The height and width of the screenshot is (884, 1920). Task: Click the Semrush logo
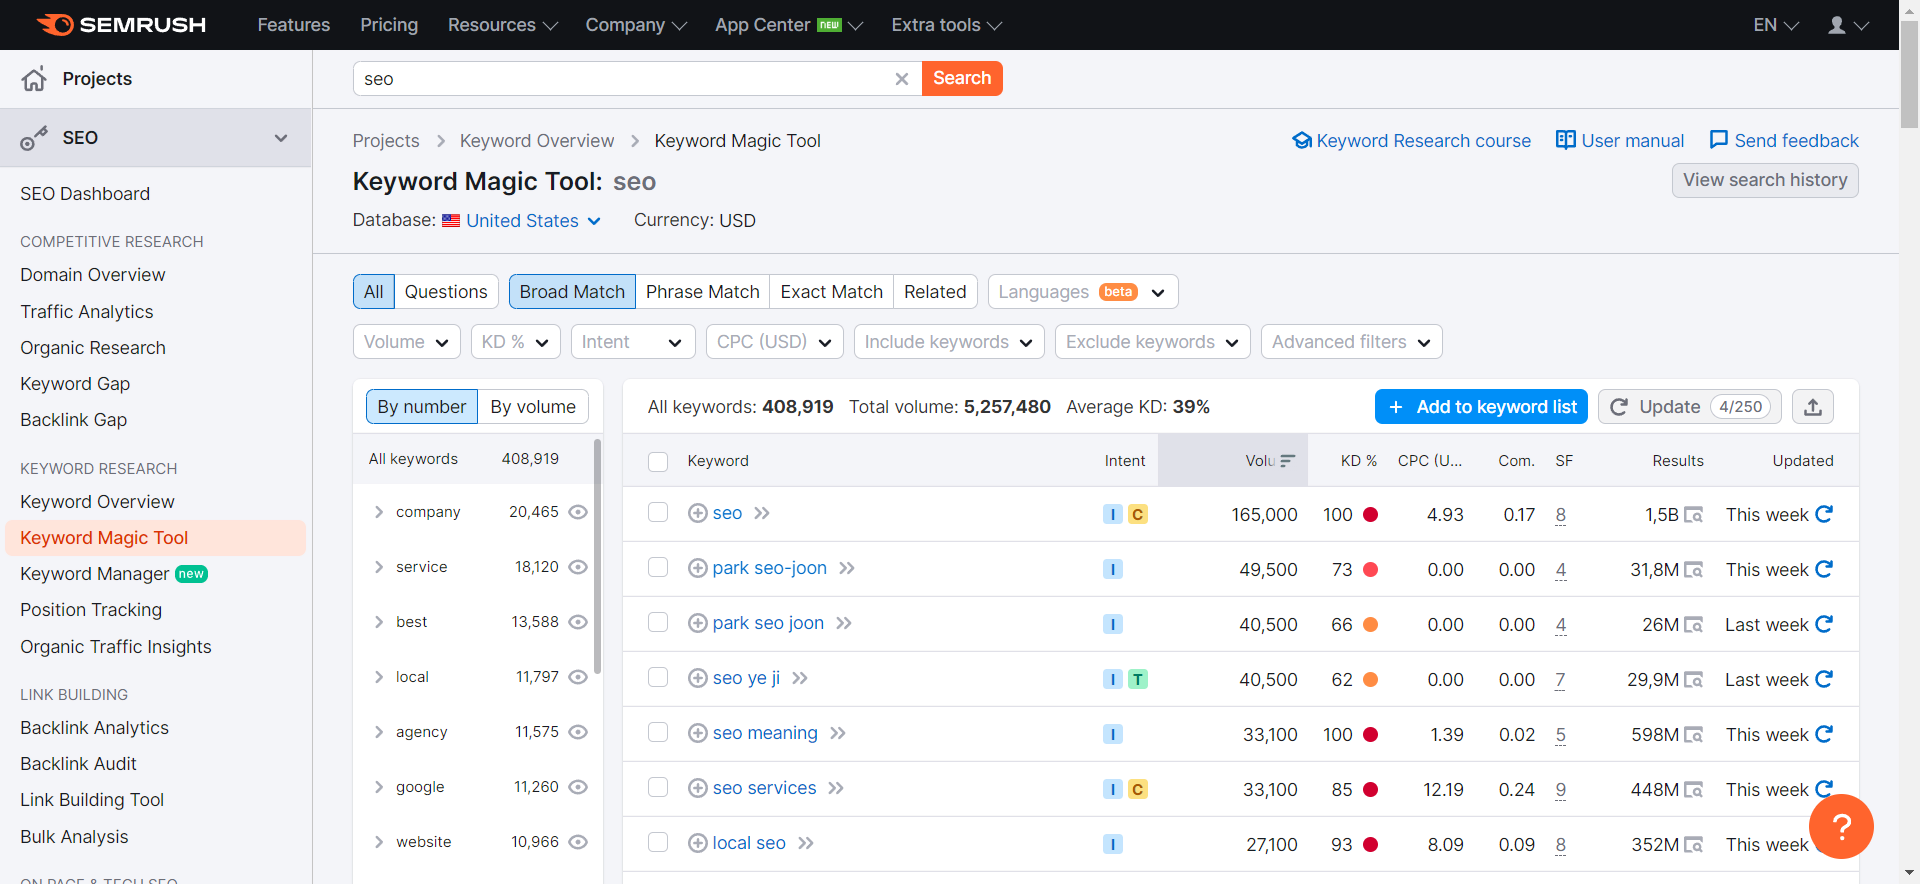pos(121,25)
